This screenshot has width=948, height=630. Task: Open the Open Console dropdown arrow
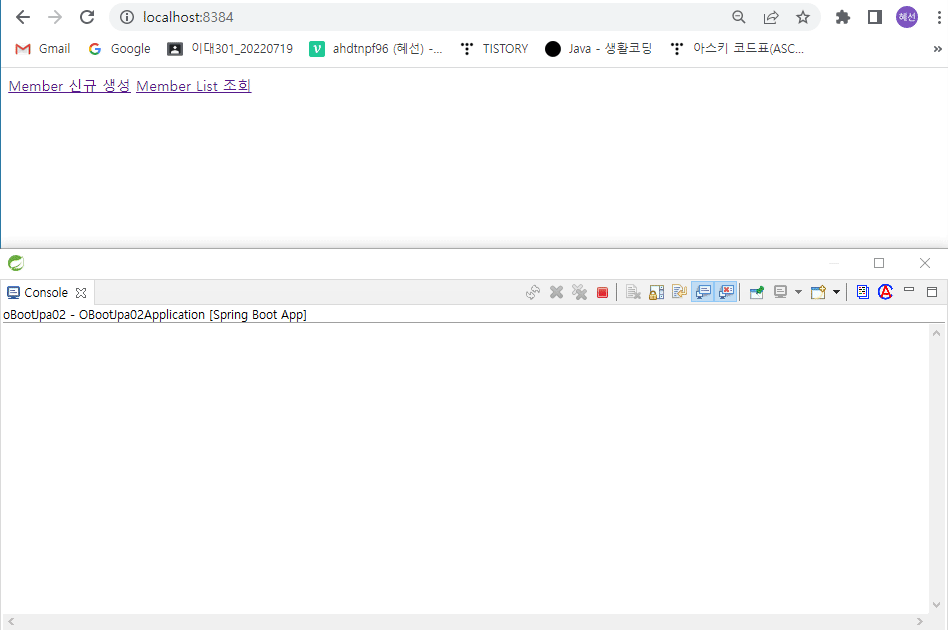(836, 293)
